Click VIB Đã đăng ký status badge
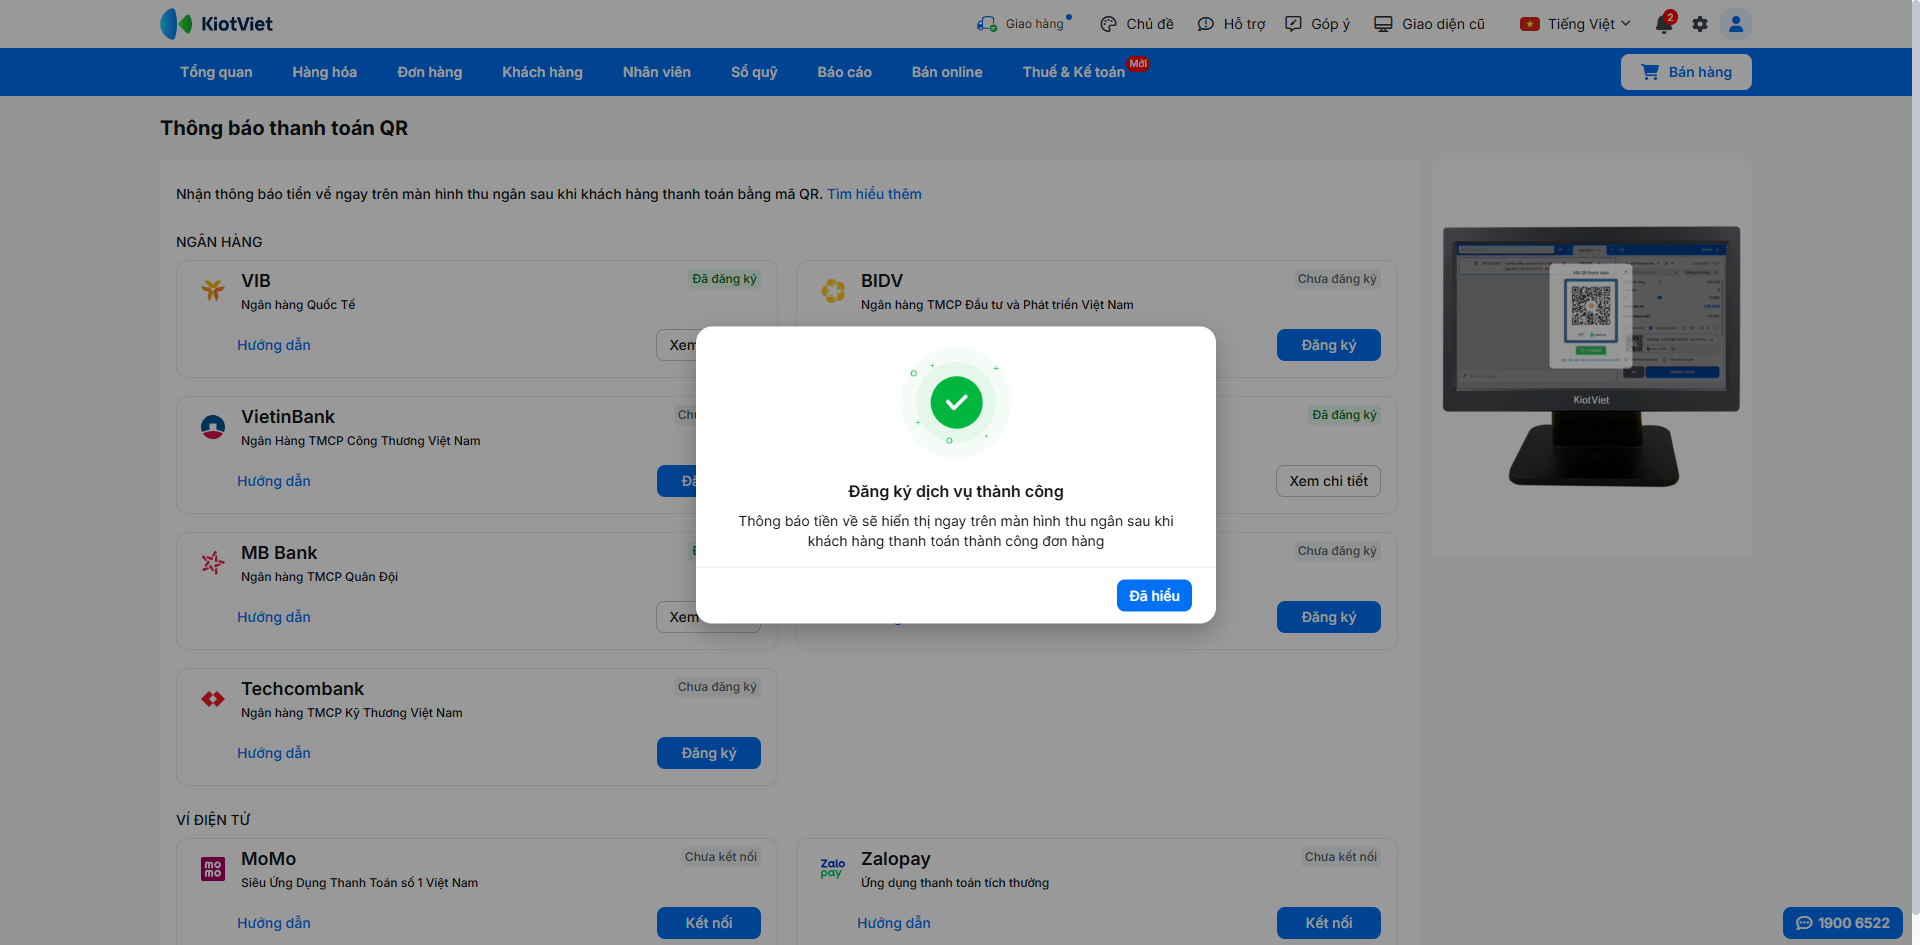 click(x=725, y=279)
